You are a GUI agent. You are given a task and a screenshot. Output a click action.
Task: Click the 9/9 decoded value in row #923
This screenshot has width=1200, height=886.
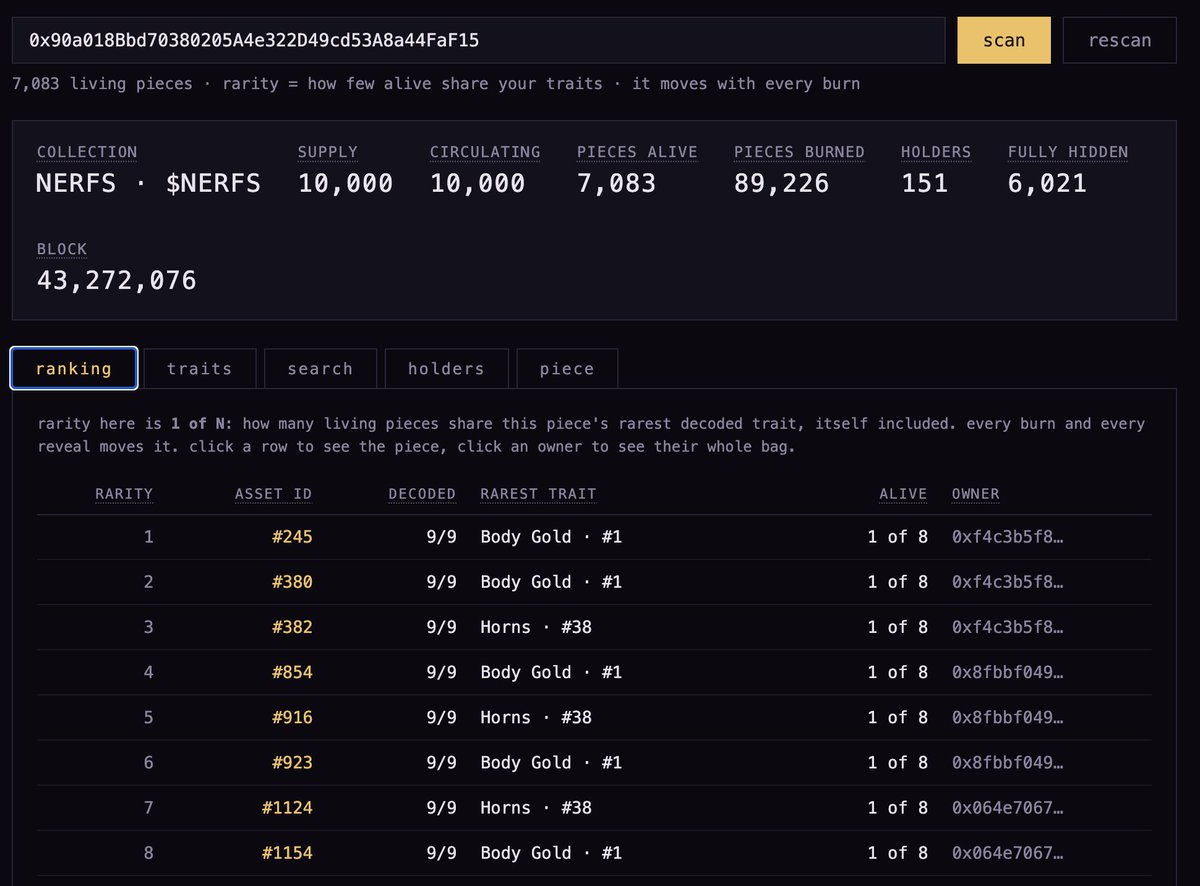tap(440, 762)
